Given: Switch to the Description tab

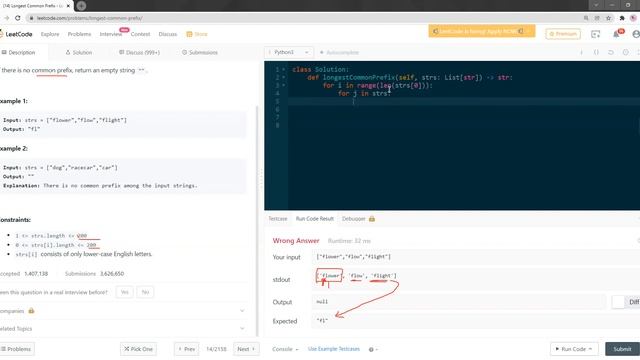Looking at the screenshot, I should tap(18, 53).
